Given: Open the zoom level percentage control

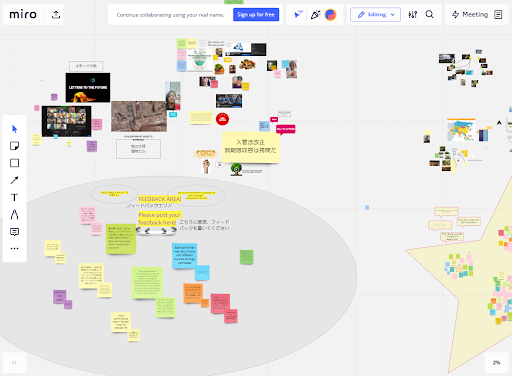Looking at the screenshot, I should click(496, 363).
